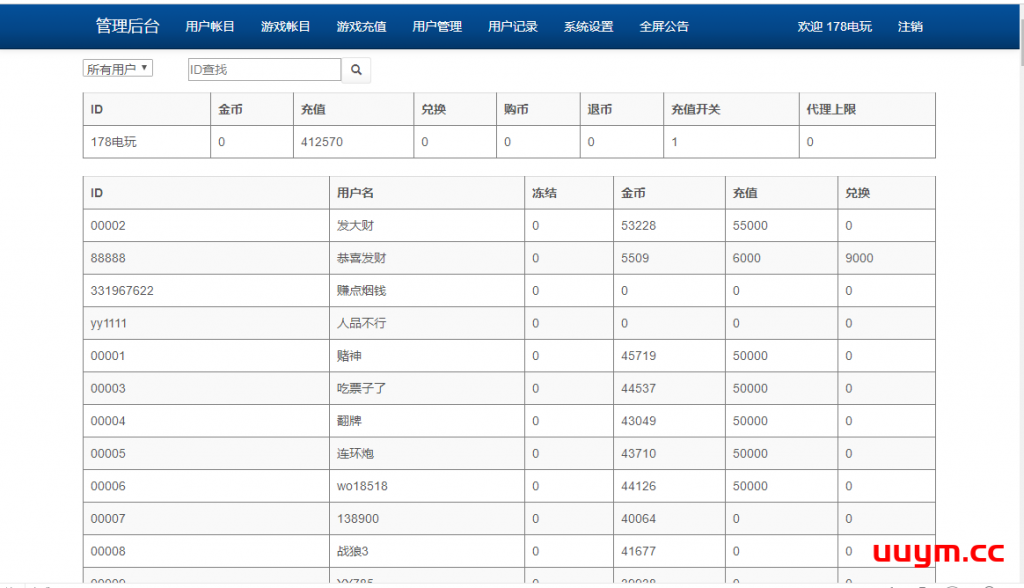Open the 全屏公告 menu item

coord(664,27)
